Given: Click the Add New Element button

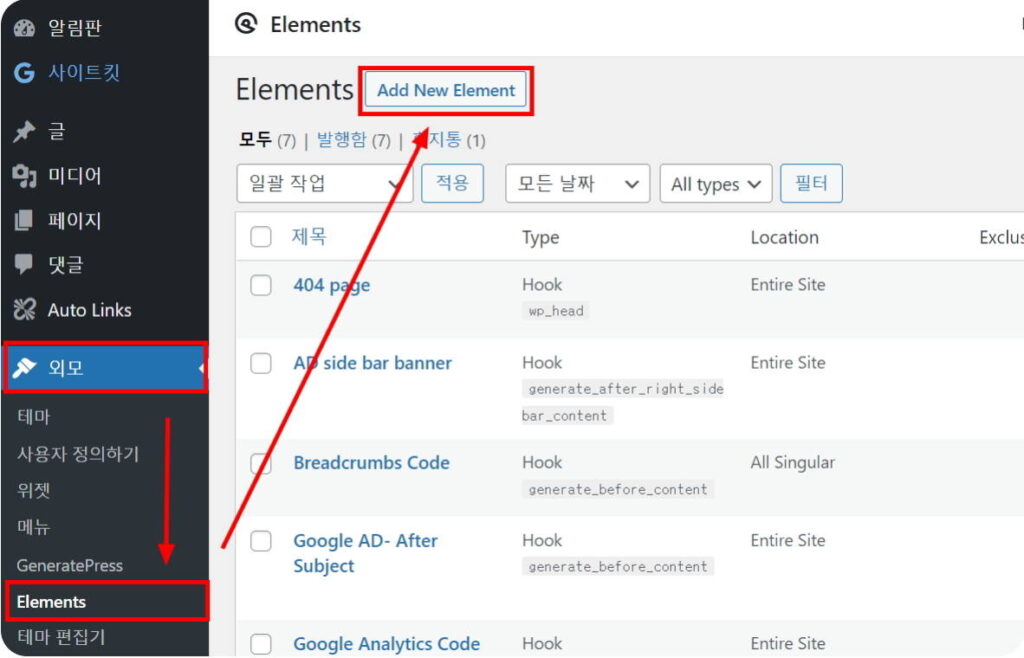Looking at the screenshot, I should point(446,90).
